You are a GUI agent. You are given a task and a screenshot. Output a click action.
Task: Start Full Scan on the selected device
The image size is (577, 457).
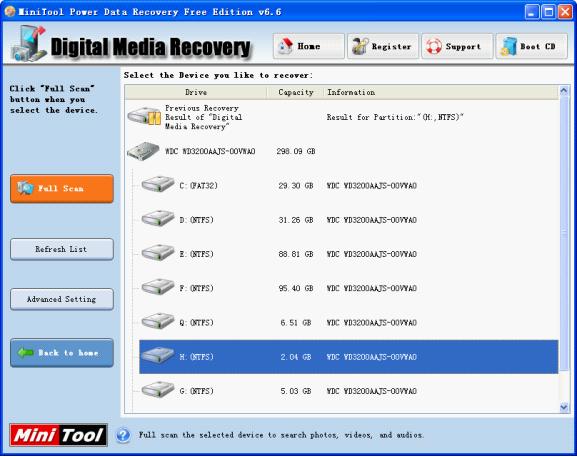click(62, 189)
